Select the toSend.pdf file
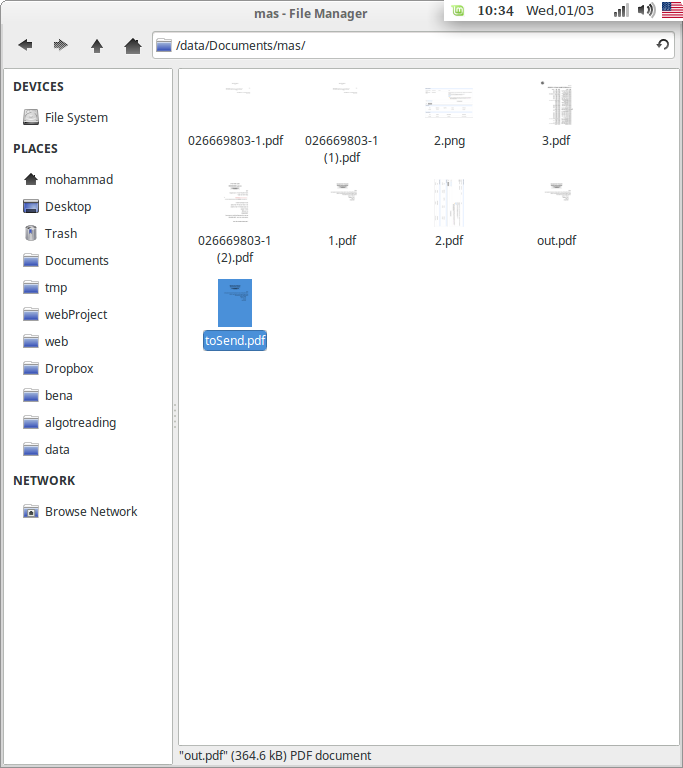The width and height of the screenshot is (683, 768). pyautogui.click(x=235, y=303)
